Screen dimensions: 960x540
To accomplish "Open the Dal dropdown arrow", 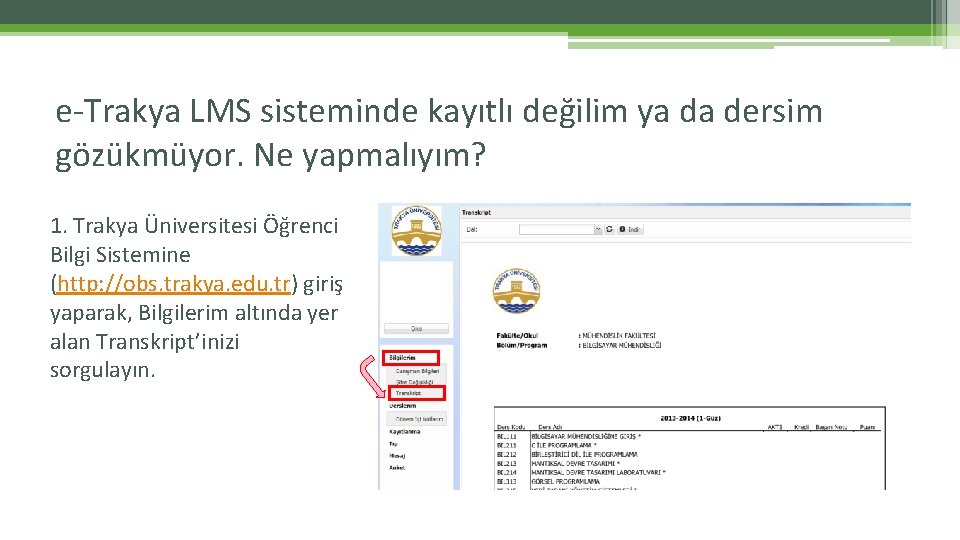I will (x=598, y=229).
